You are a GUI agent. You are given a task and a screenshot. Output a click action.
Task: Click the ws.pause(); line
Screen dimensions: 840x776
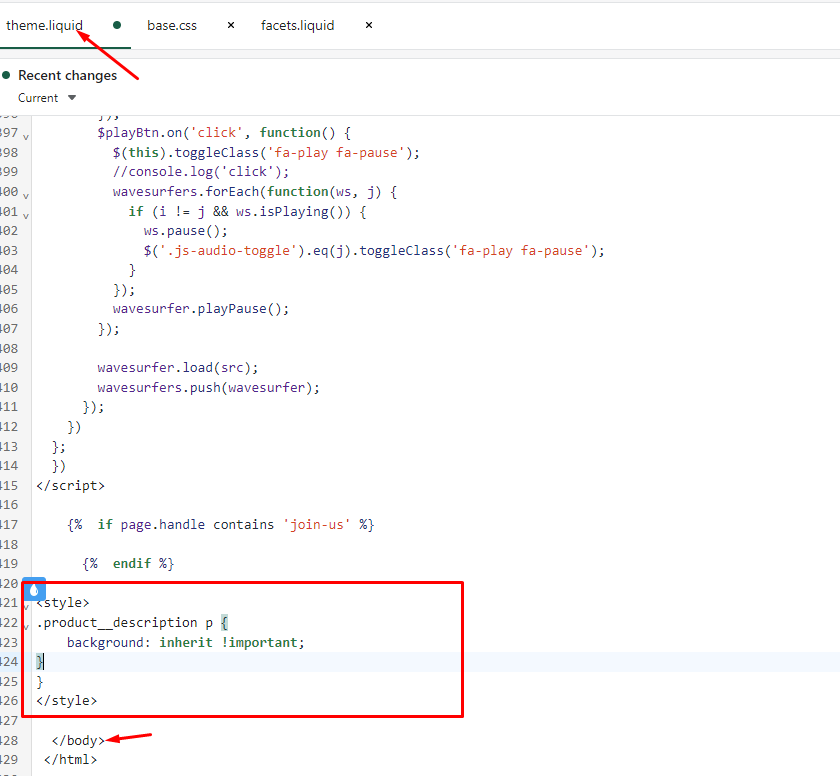185,231
